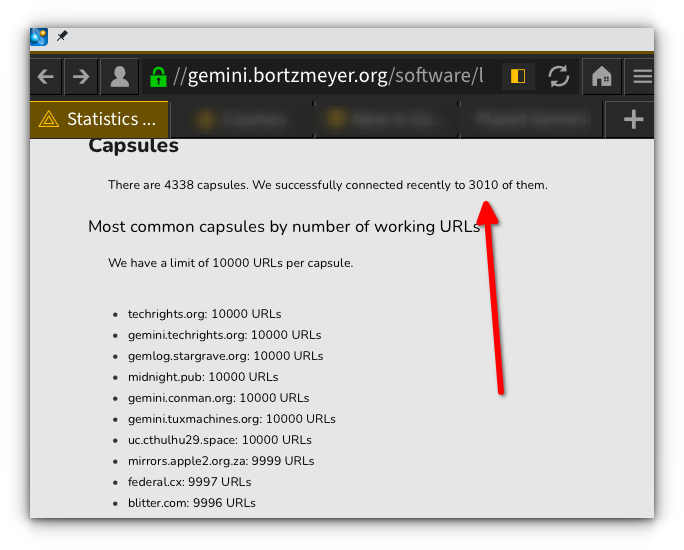Toggle the yellow sidebar panel icon
This screenshot has width=684, height=550.
pos(518,76)
